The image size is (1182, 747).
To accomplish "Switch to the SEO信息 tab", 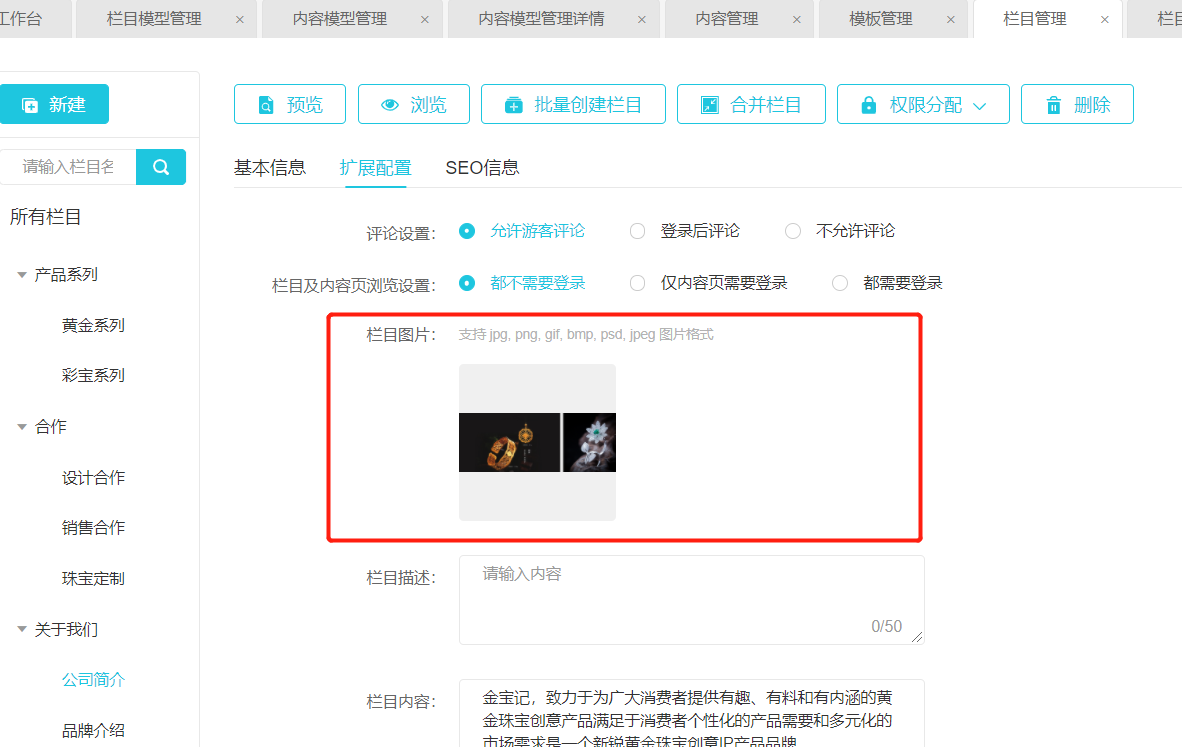I will (482, 167).
